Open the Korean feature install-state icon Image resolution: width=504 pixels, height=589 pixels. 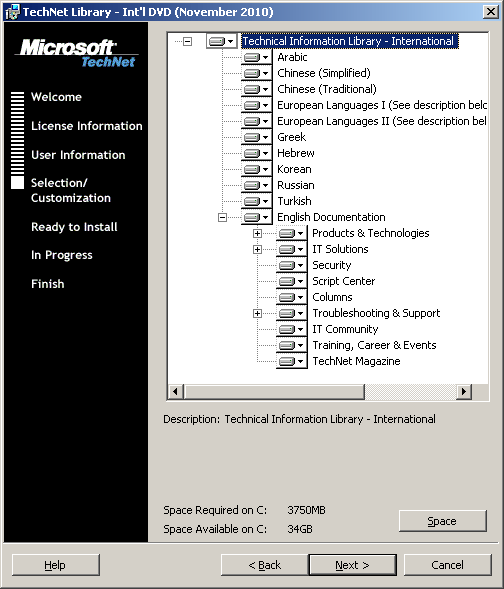point(256,169)
